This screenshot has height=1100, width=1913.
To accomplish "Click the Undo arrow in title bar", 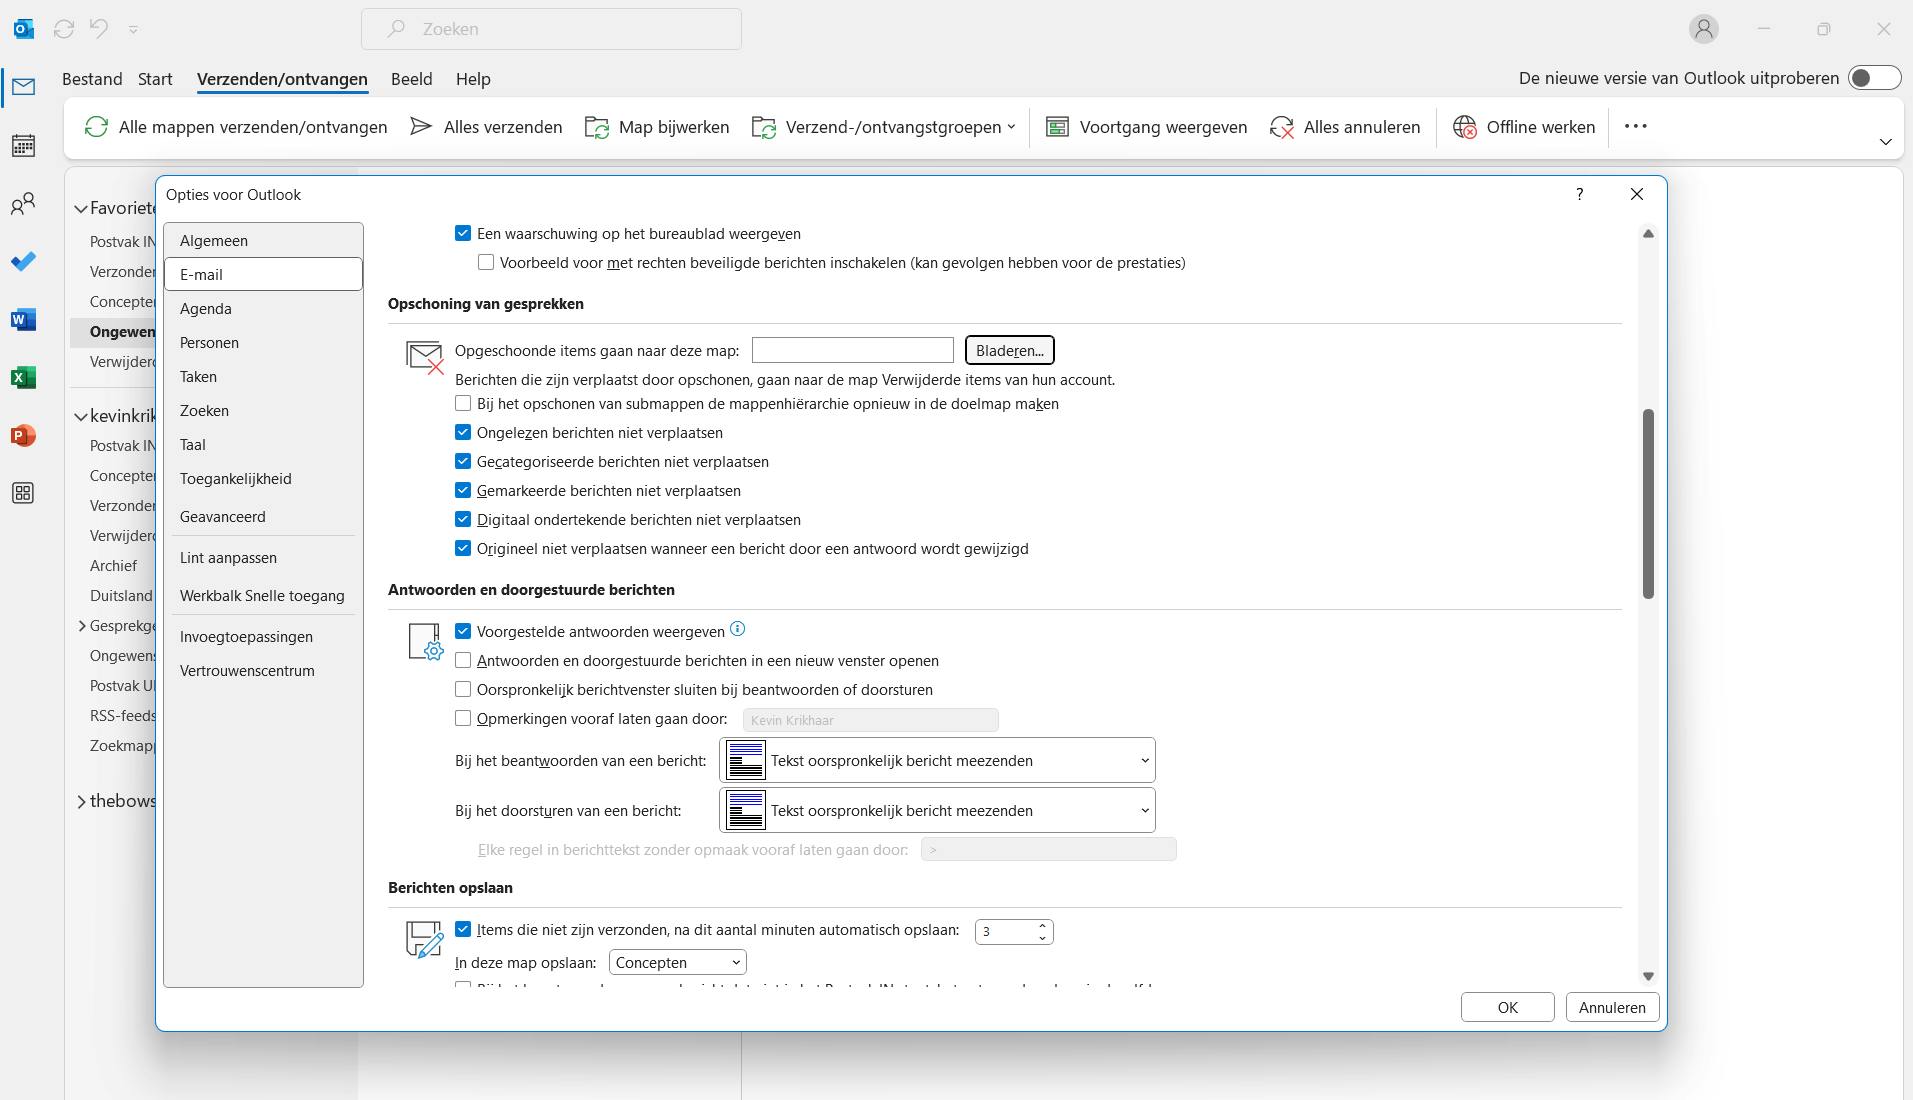I will pyautogui.click(x=99, y=28).
